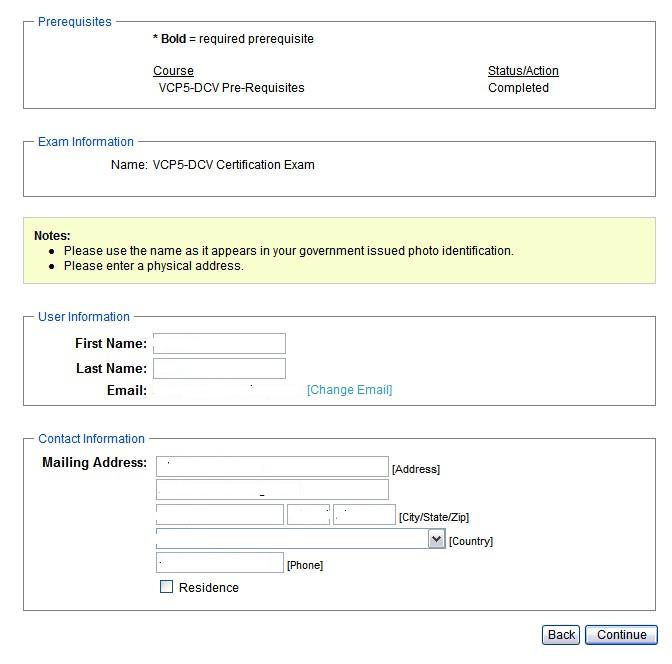Click the Course column header
The width and height of the screenshot is (672, 664).
tap(173, 71)
